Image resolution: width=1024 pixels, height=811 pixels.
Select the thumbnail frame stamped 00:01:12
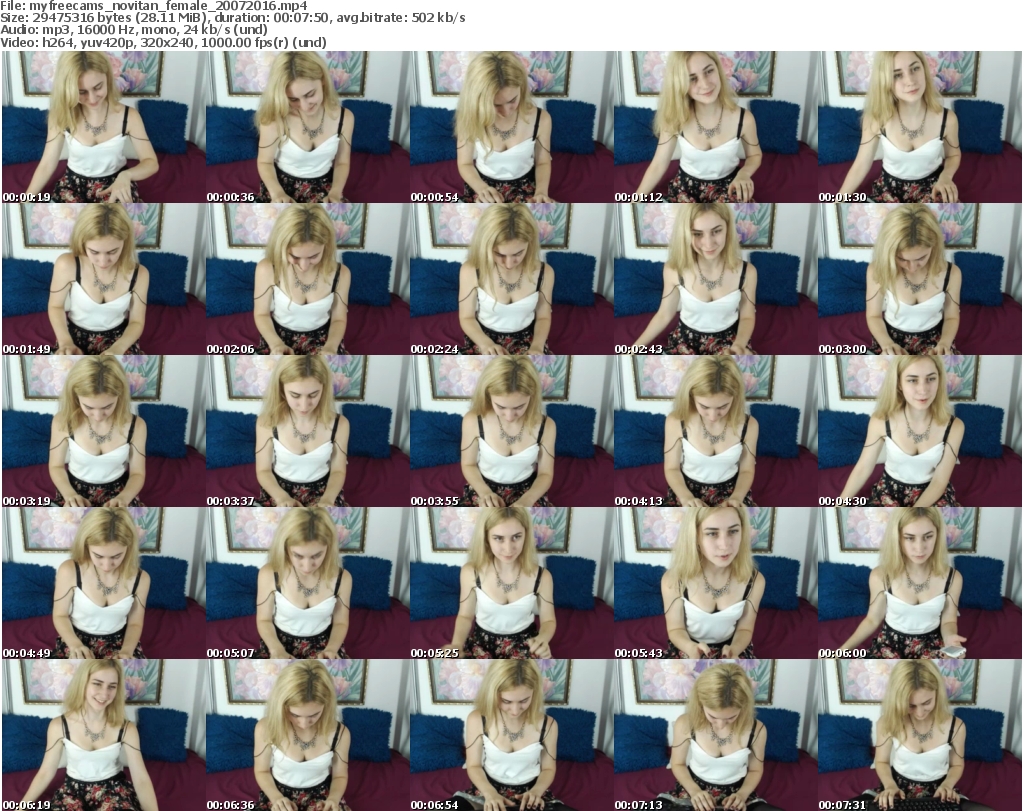(x=716, y=127)
